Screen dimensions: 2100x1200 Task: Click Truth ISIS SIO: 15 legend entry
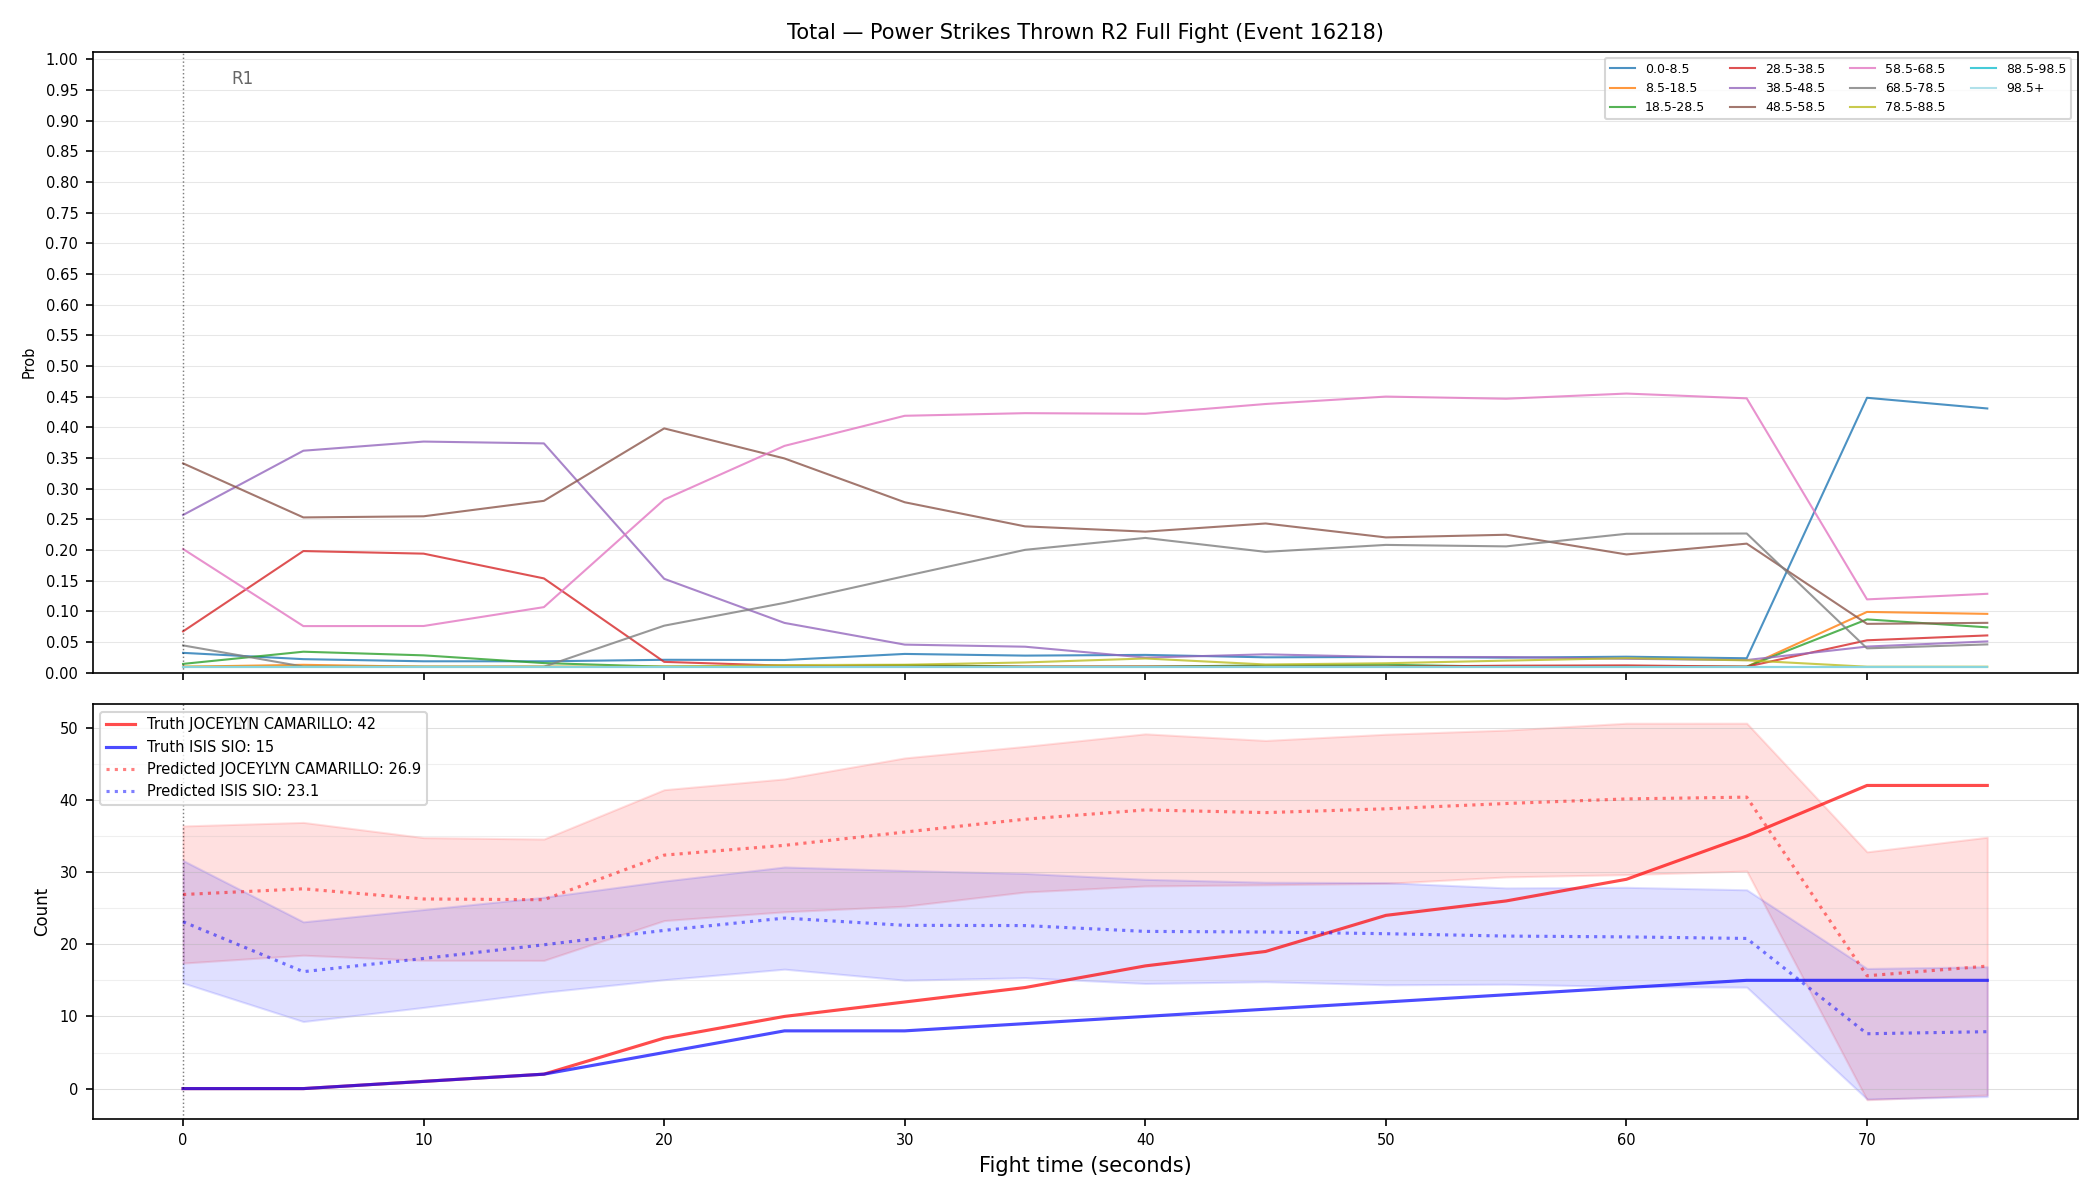(189, 747)
